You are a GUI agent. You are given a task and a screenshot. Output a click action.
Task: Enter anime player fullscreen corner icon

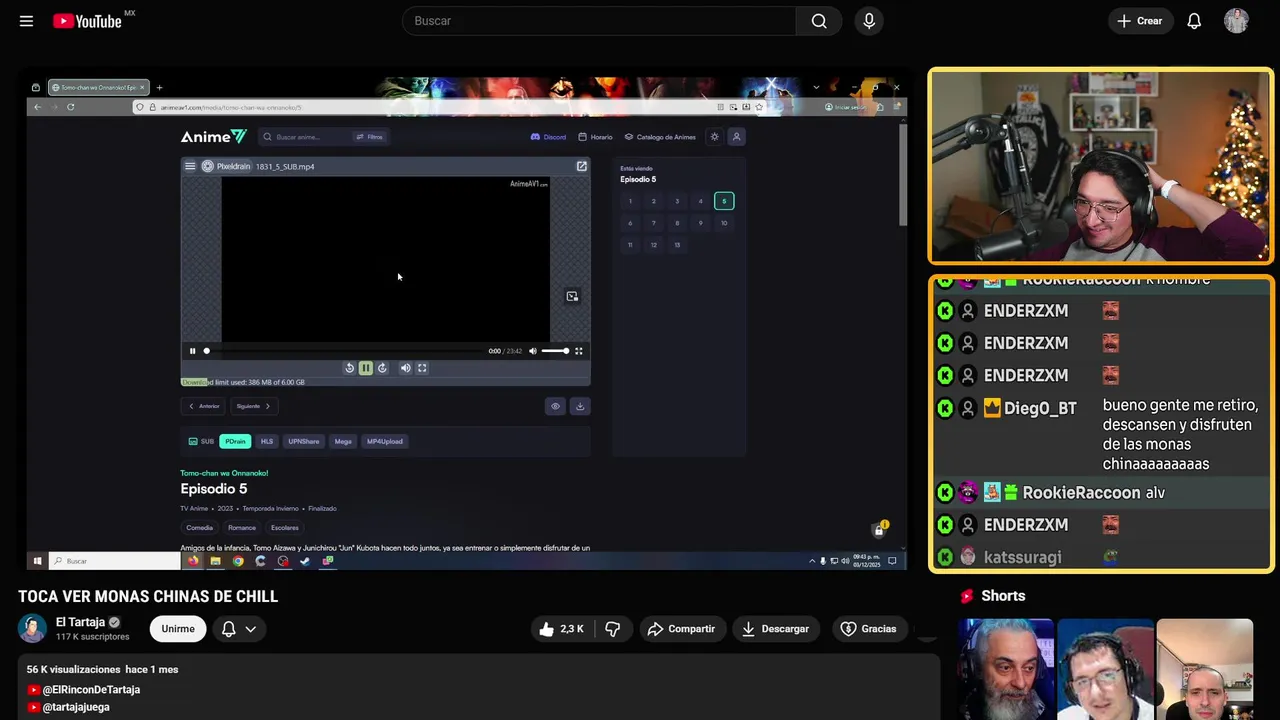[x=578, y=351]
